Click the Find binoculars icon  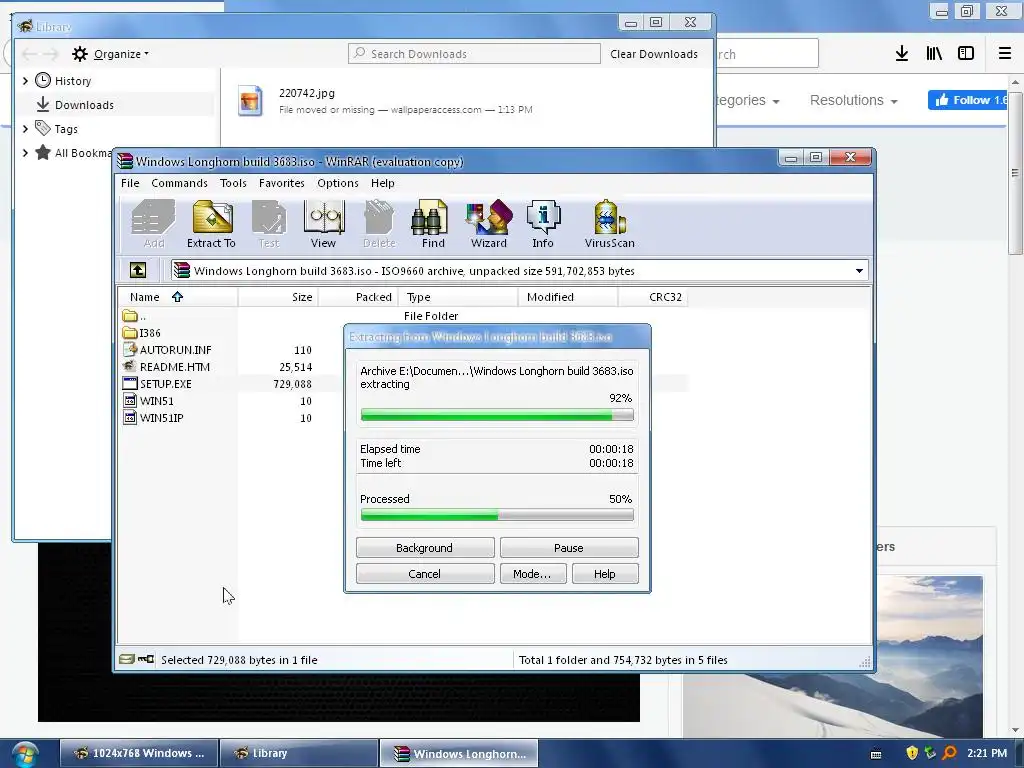coord(432,224)
